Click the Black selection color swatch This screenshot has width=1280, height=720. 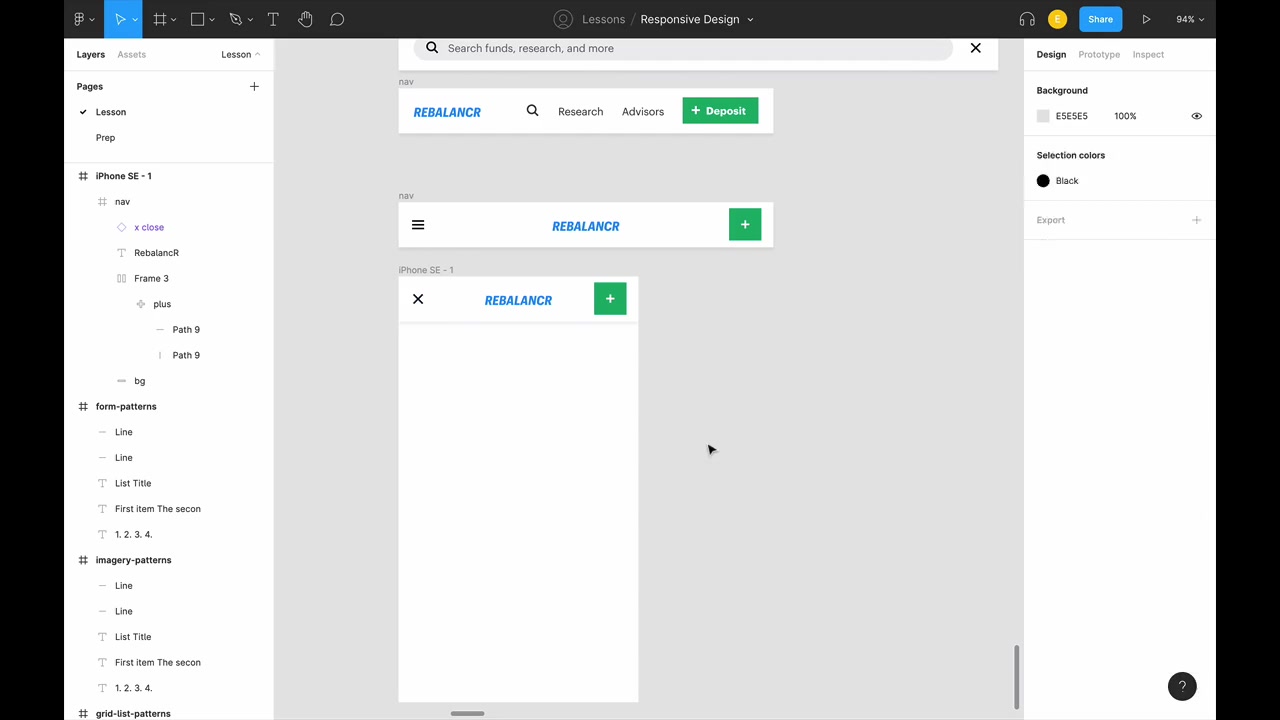pyautogui.click(x=1043, y=181)
